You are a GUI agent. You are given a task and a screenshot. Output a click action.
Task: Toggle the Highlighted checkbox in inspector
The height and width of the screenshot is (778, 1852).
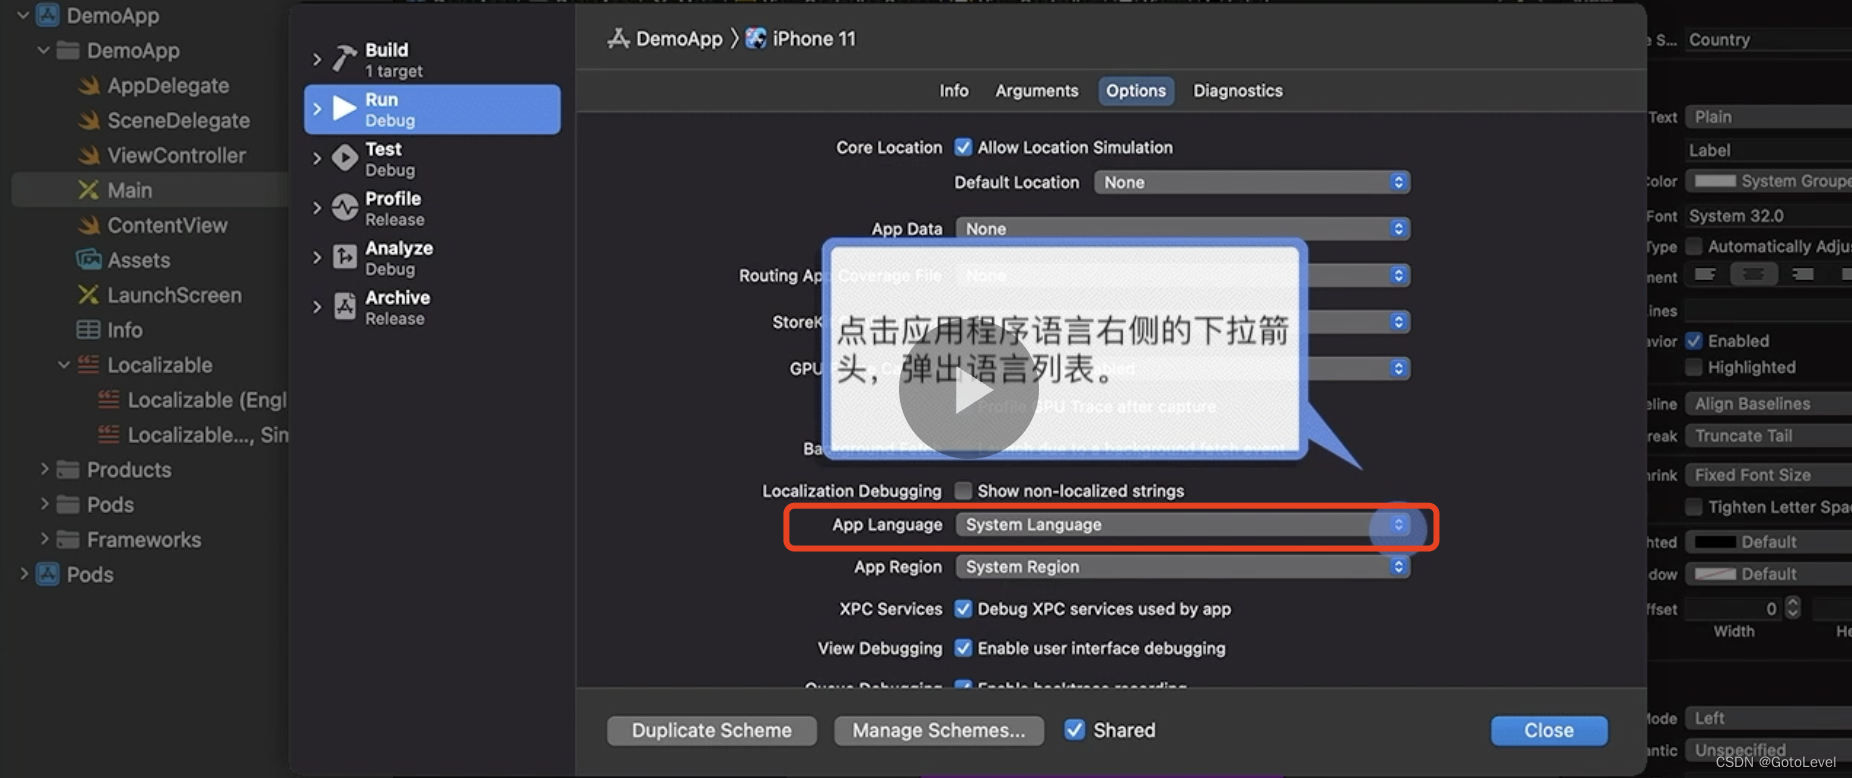[1694, 367]
